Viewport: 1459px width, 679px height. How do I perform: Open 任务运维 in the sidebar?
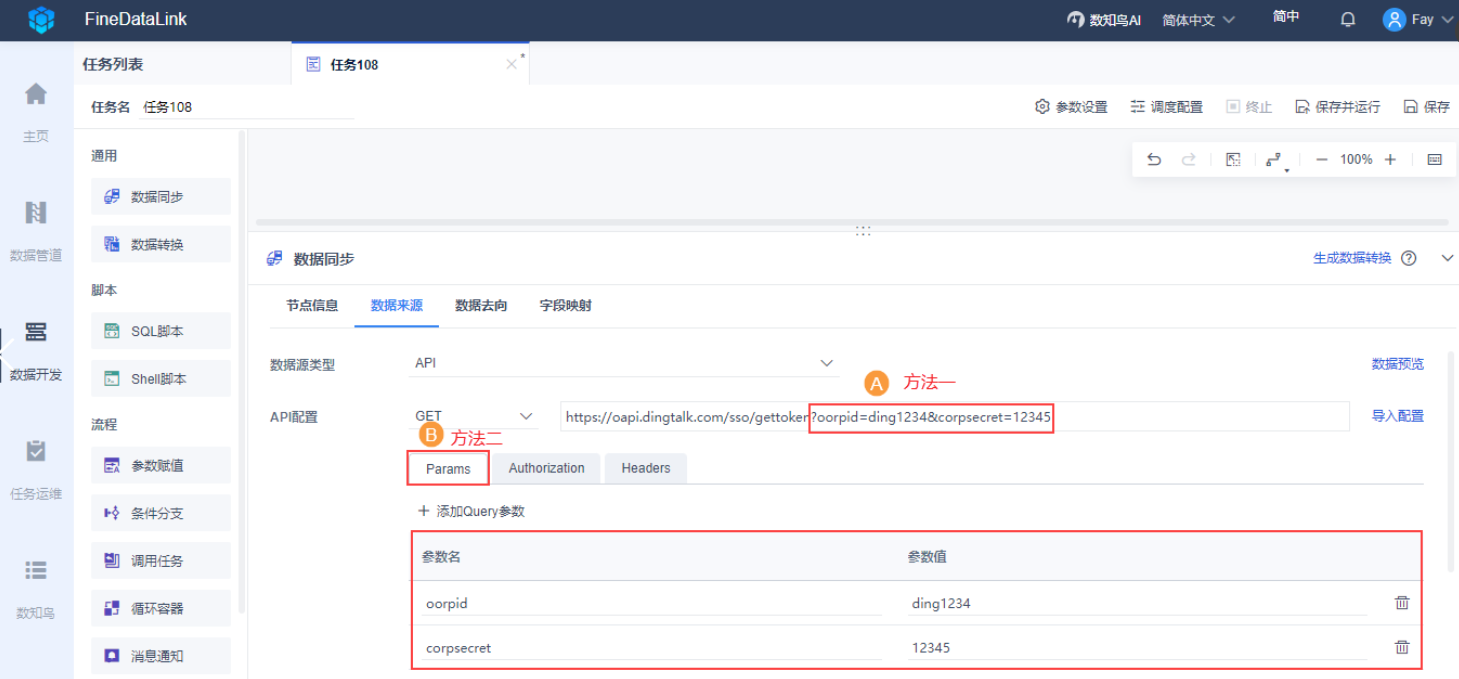[36, 468]
